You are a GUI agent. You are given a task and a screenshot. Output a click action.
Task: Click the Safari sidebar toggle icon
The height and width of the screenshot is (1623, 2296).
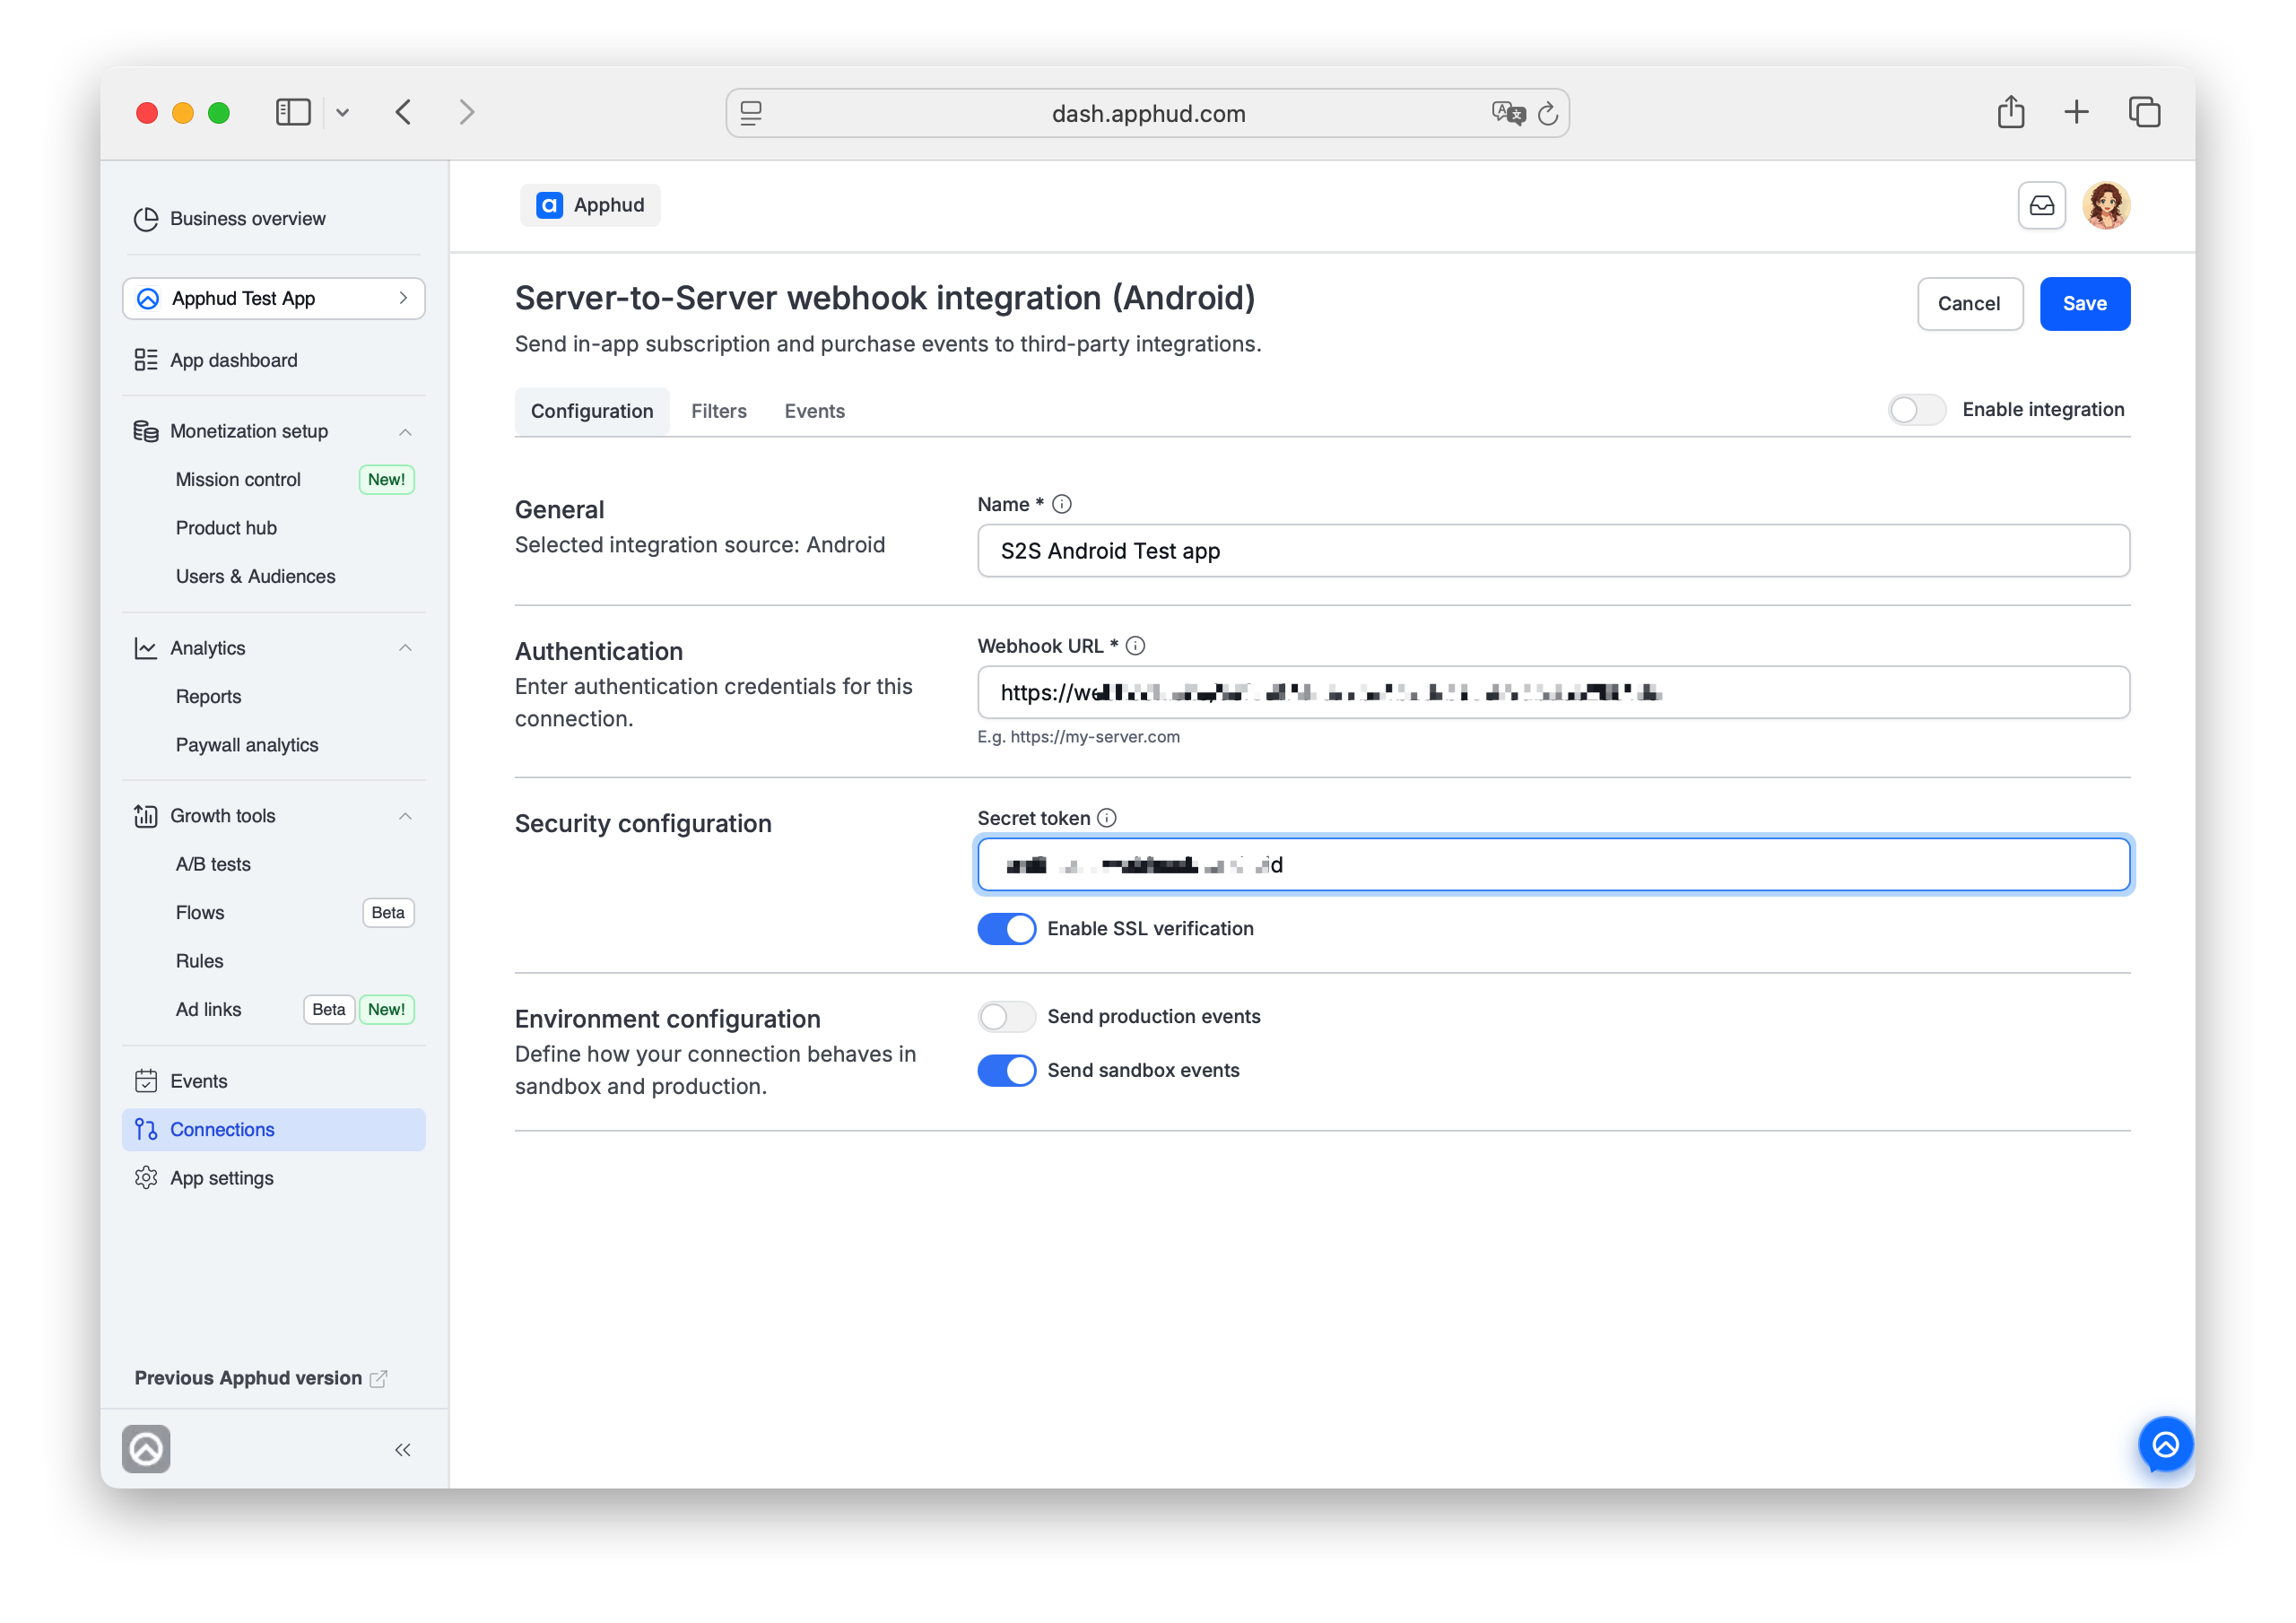[x=293, y=112]
